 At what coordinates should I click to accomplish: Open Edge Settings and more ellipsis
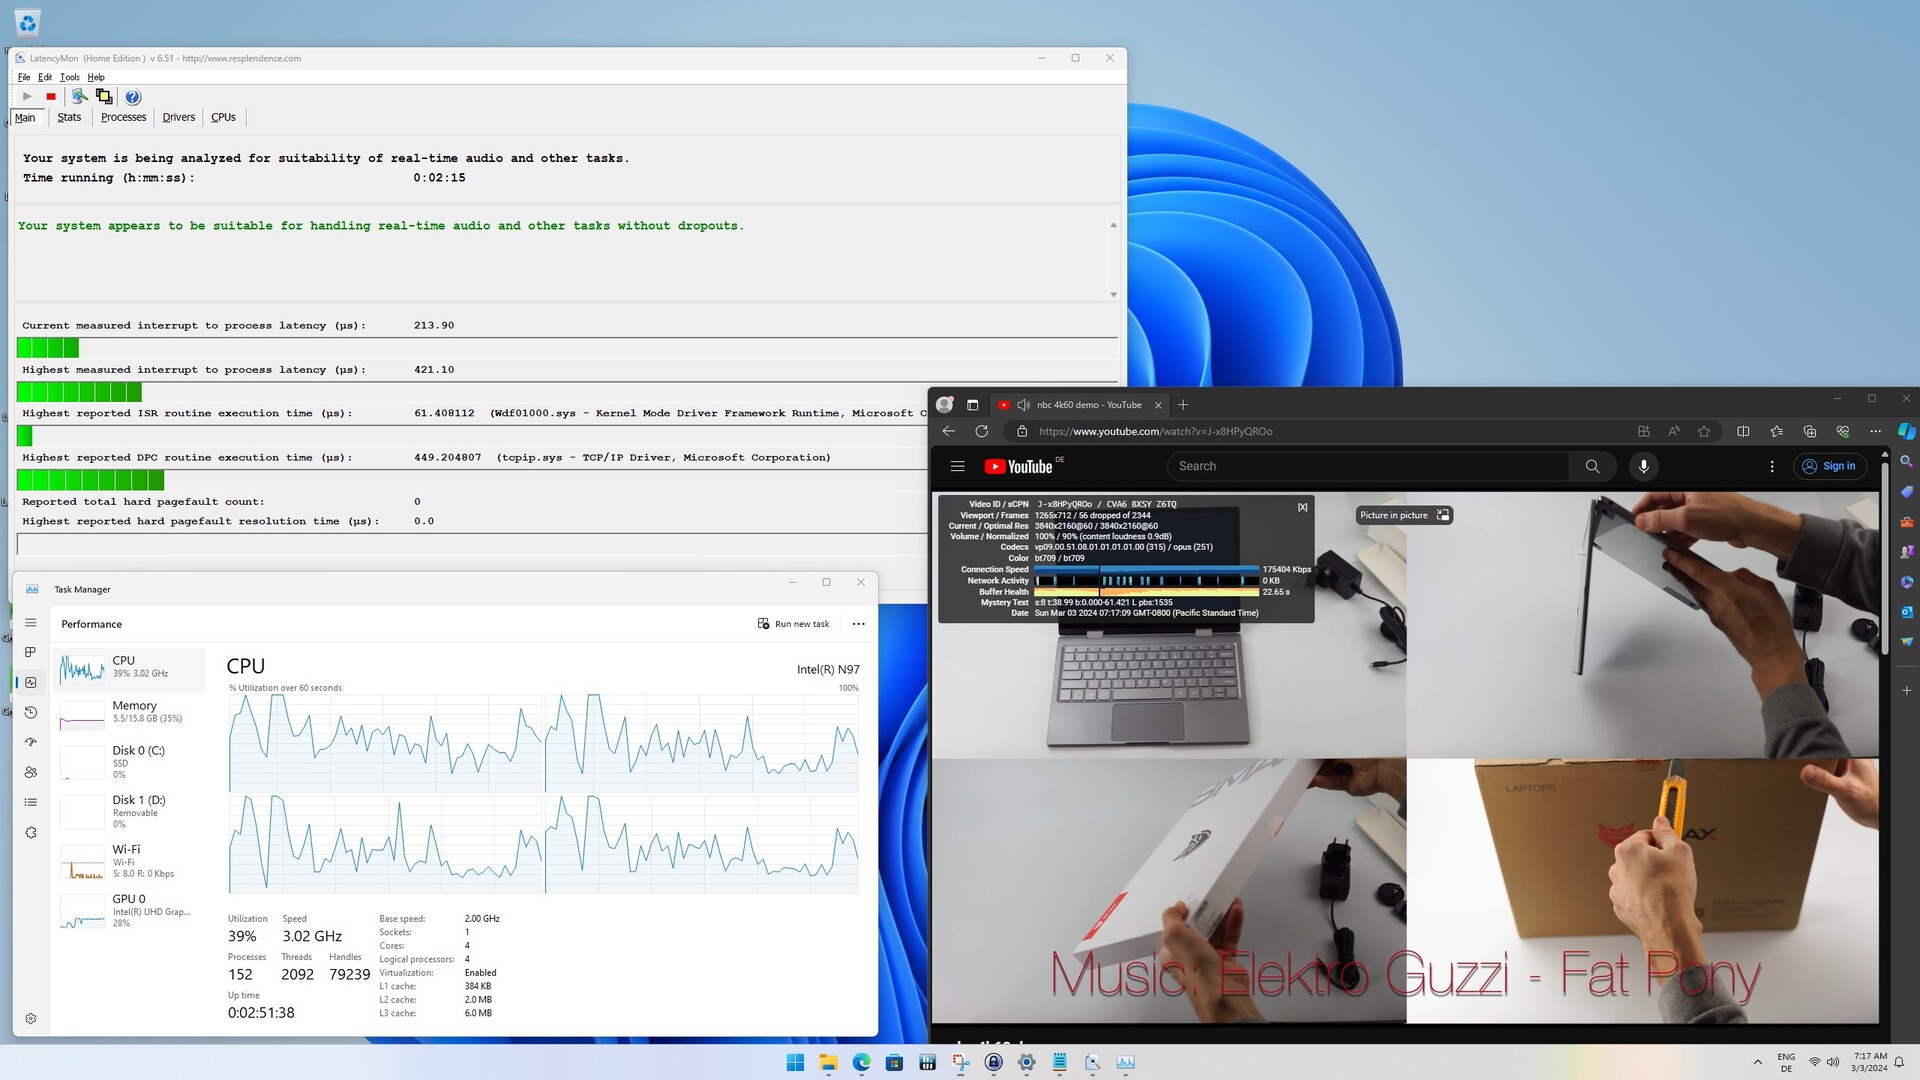click(x=1875, y=431)
